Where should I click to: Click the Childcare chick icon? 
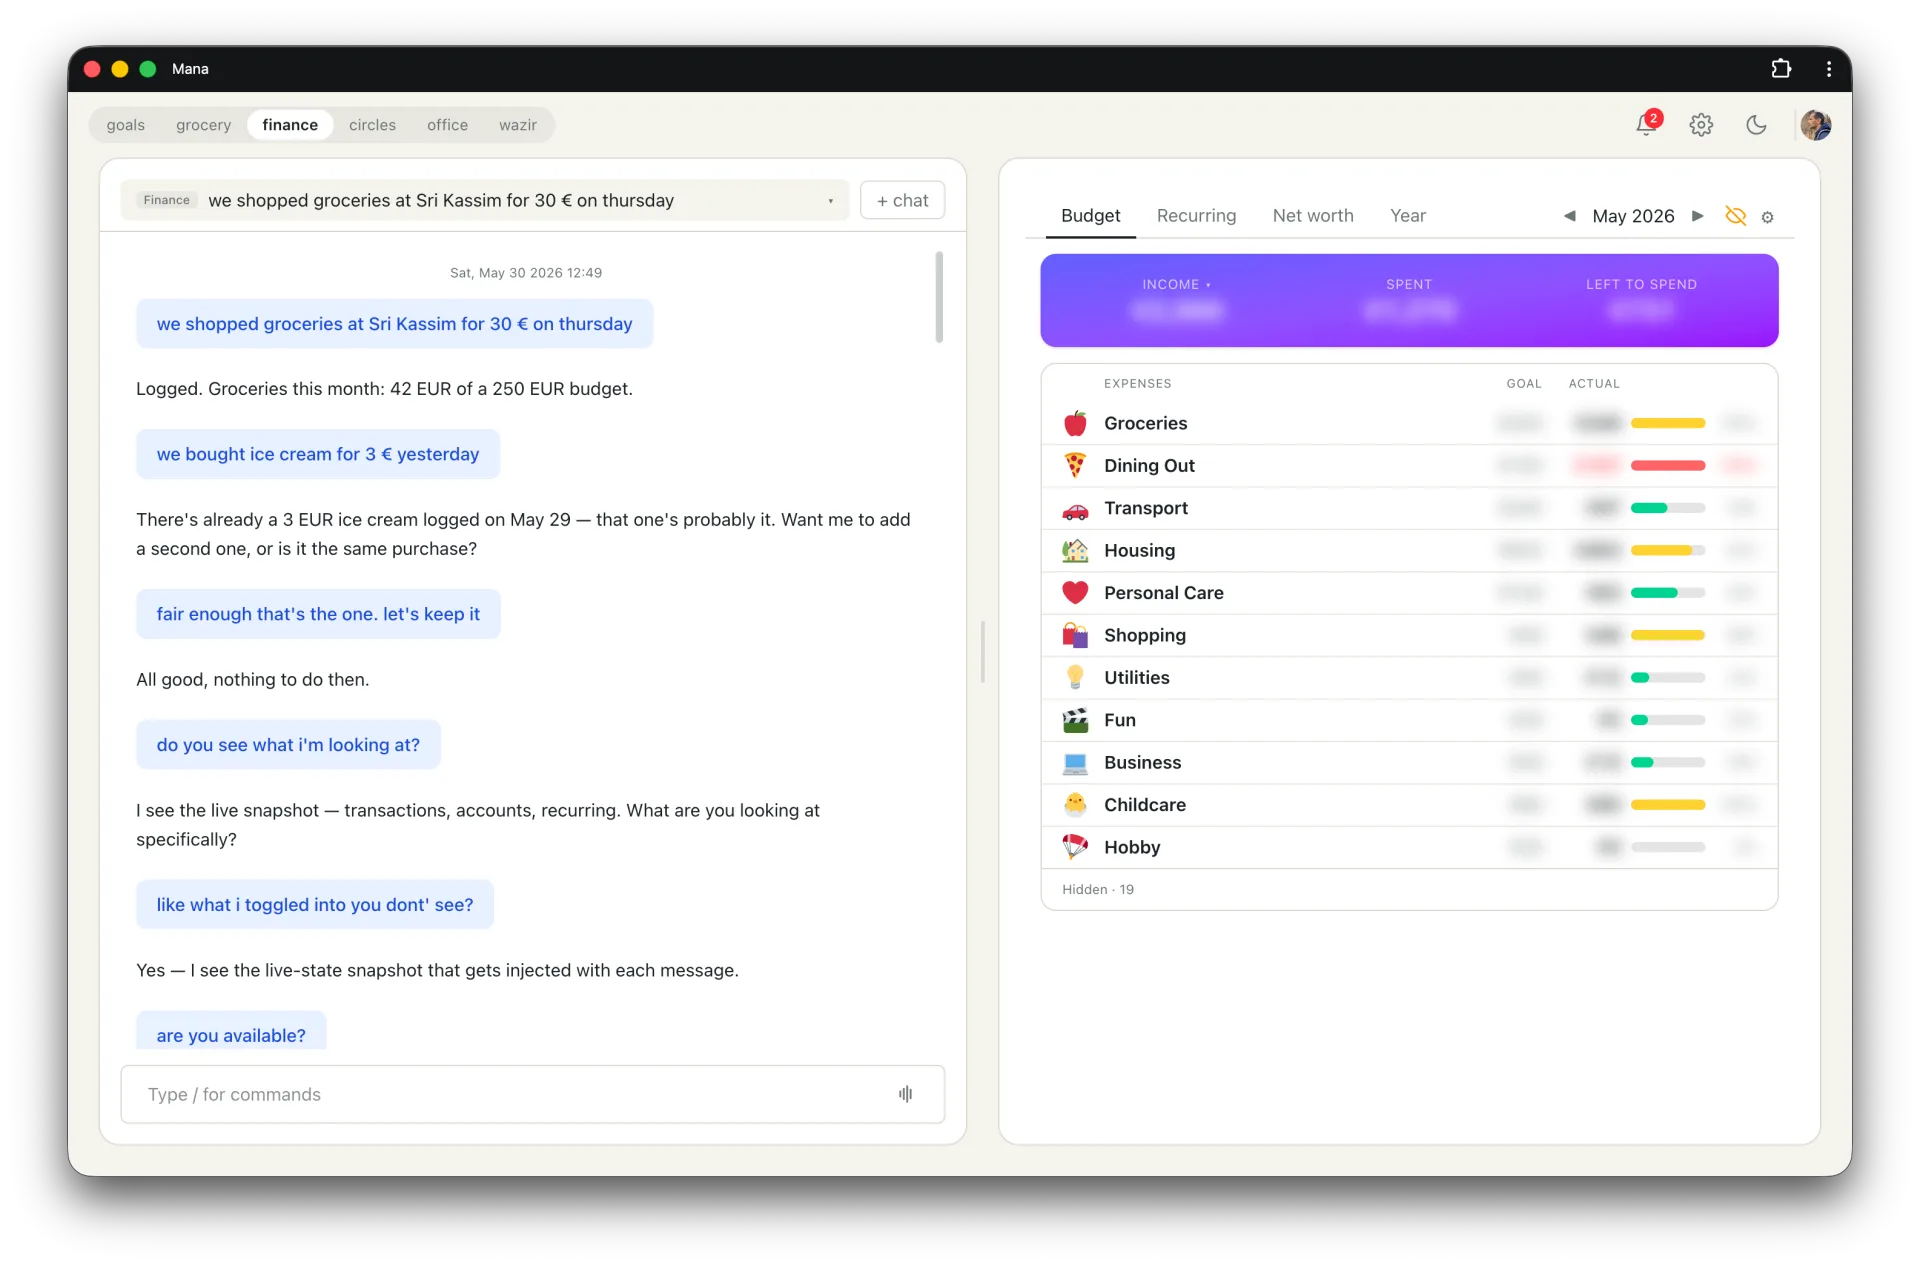[x=1075, y=804]
